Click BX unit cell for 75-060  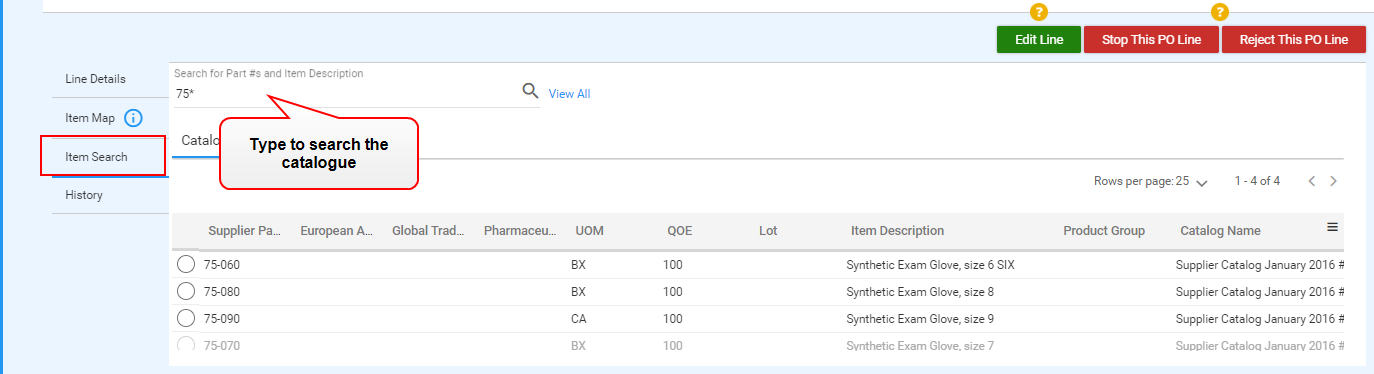(x=578, y=265)
